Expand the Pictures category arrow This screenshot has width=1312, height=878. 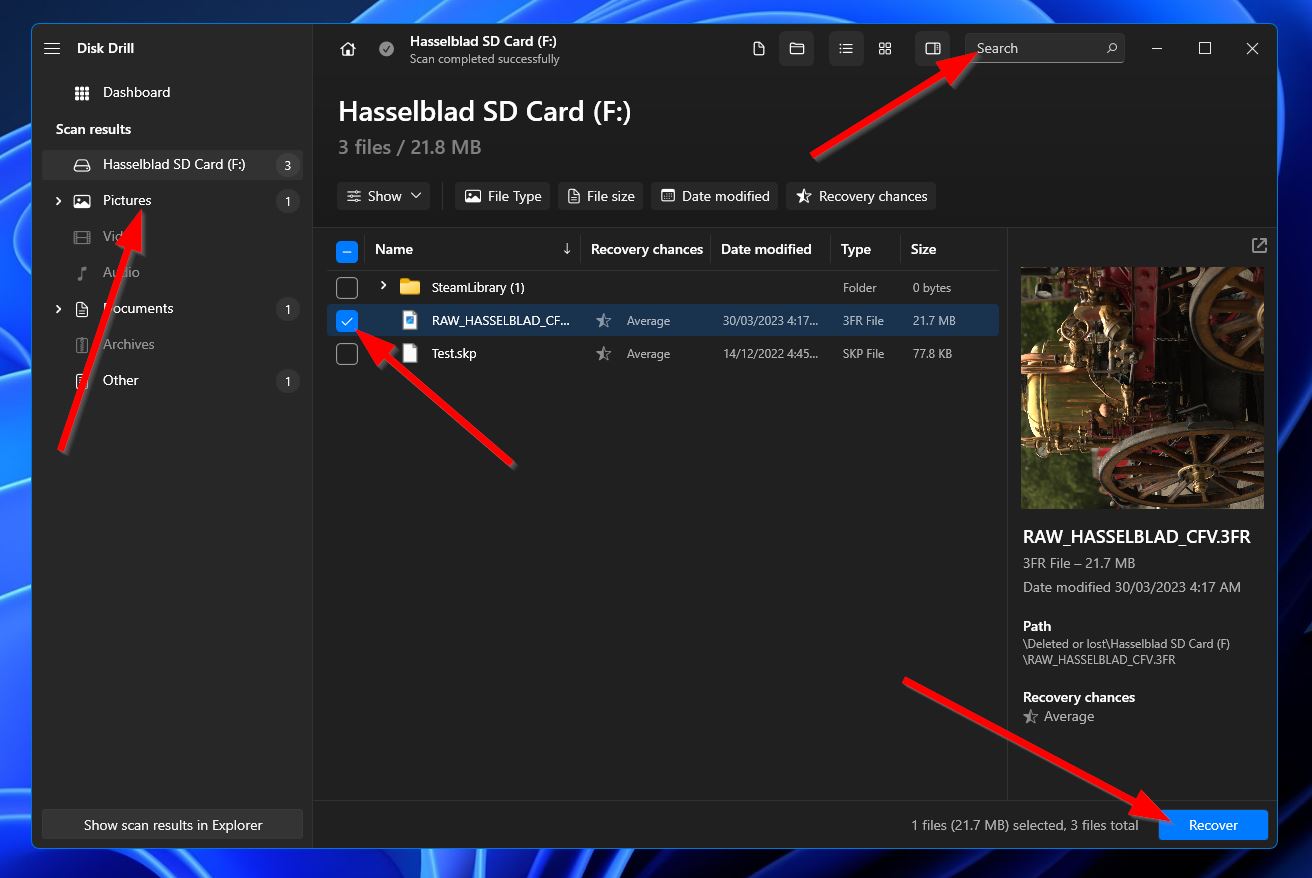[58, 201]
